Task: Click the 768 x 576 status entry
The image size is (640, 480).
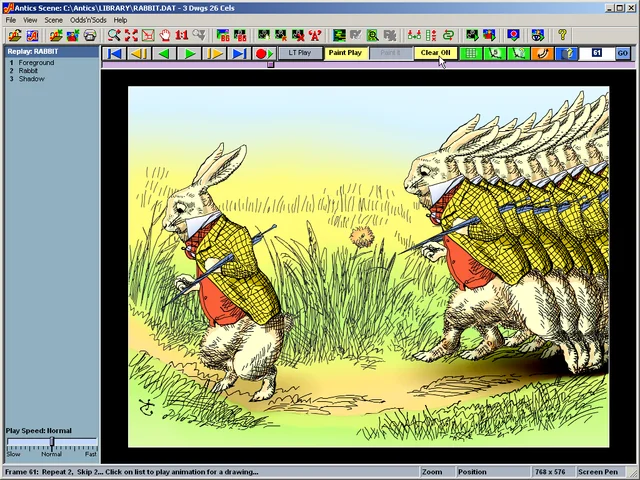Action: coord(550,472)
